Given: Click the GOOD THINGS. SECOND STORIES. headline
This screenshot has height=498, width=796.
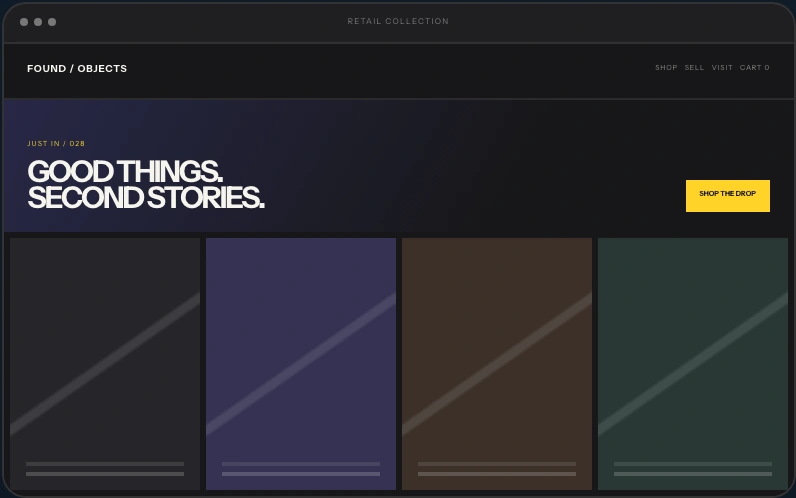Looking at the screenshot, I should [146, 184].
